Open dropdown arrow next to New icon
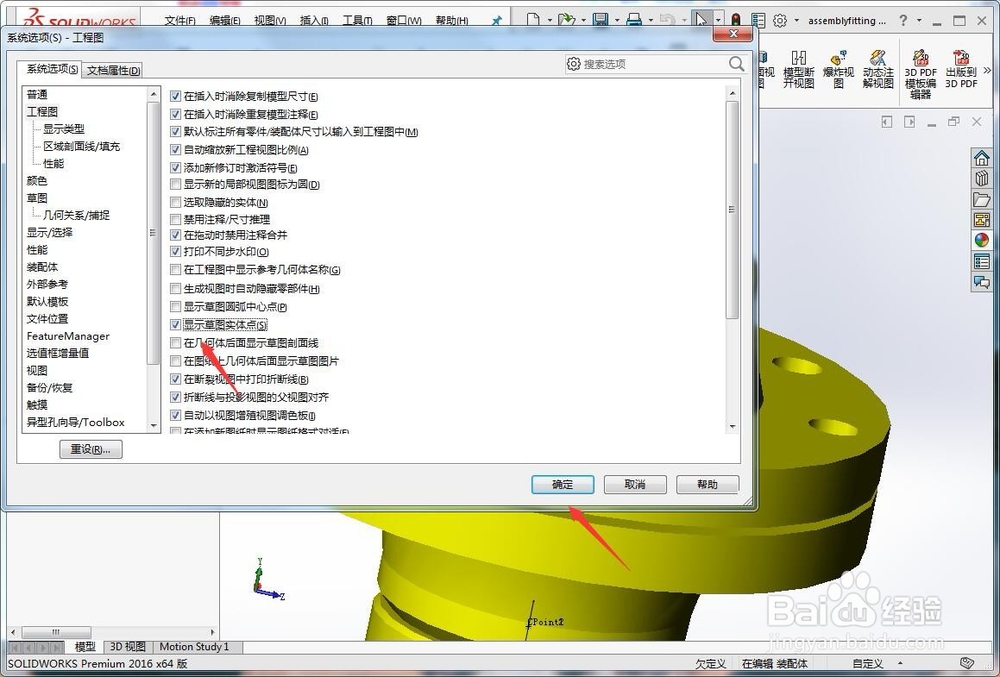Viewport: 1000px width, 677px height. click(549, 20)
